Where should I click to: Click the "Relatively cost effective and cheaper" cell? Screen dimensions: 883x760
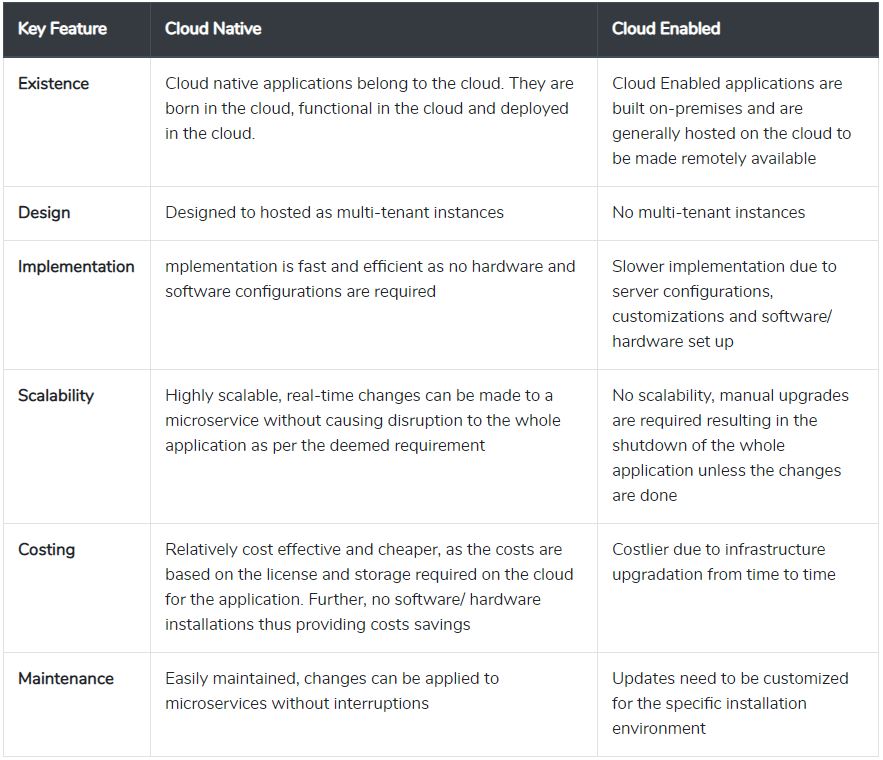pos(369,586)
